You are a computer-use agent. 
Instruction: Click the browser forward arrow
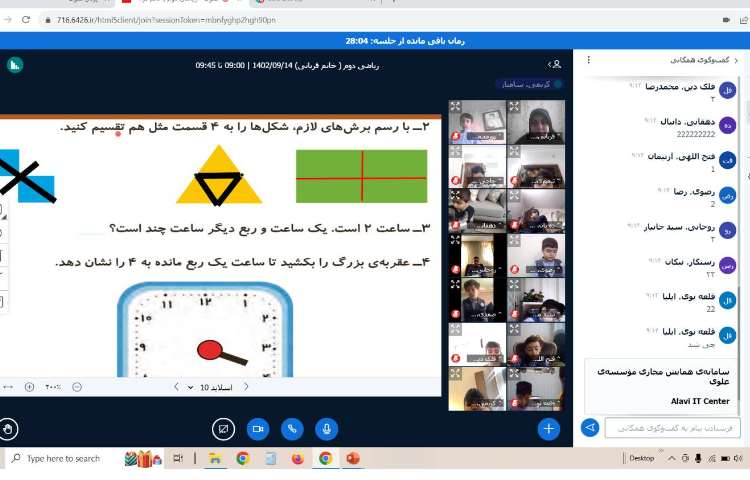[7, 20]
